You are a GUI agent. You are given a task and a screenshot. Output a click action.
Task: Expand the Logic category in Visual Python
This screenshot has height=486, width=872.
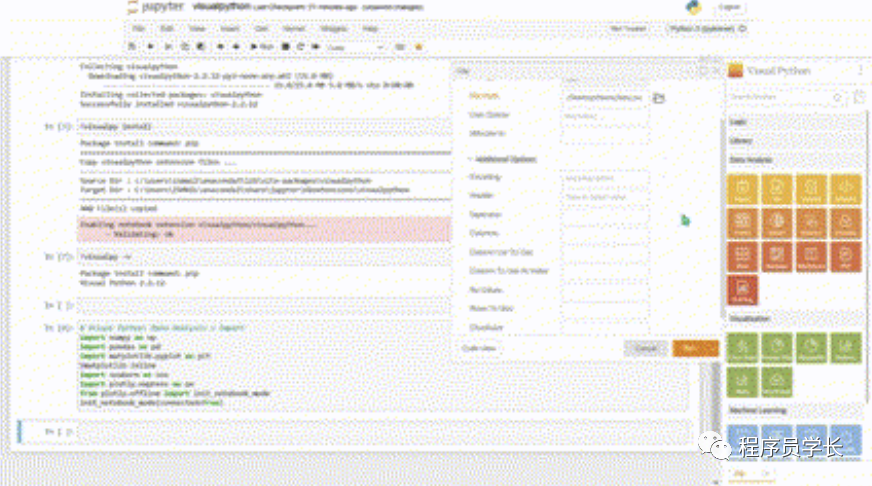(x=795, y=122)
